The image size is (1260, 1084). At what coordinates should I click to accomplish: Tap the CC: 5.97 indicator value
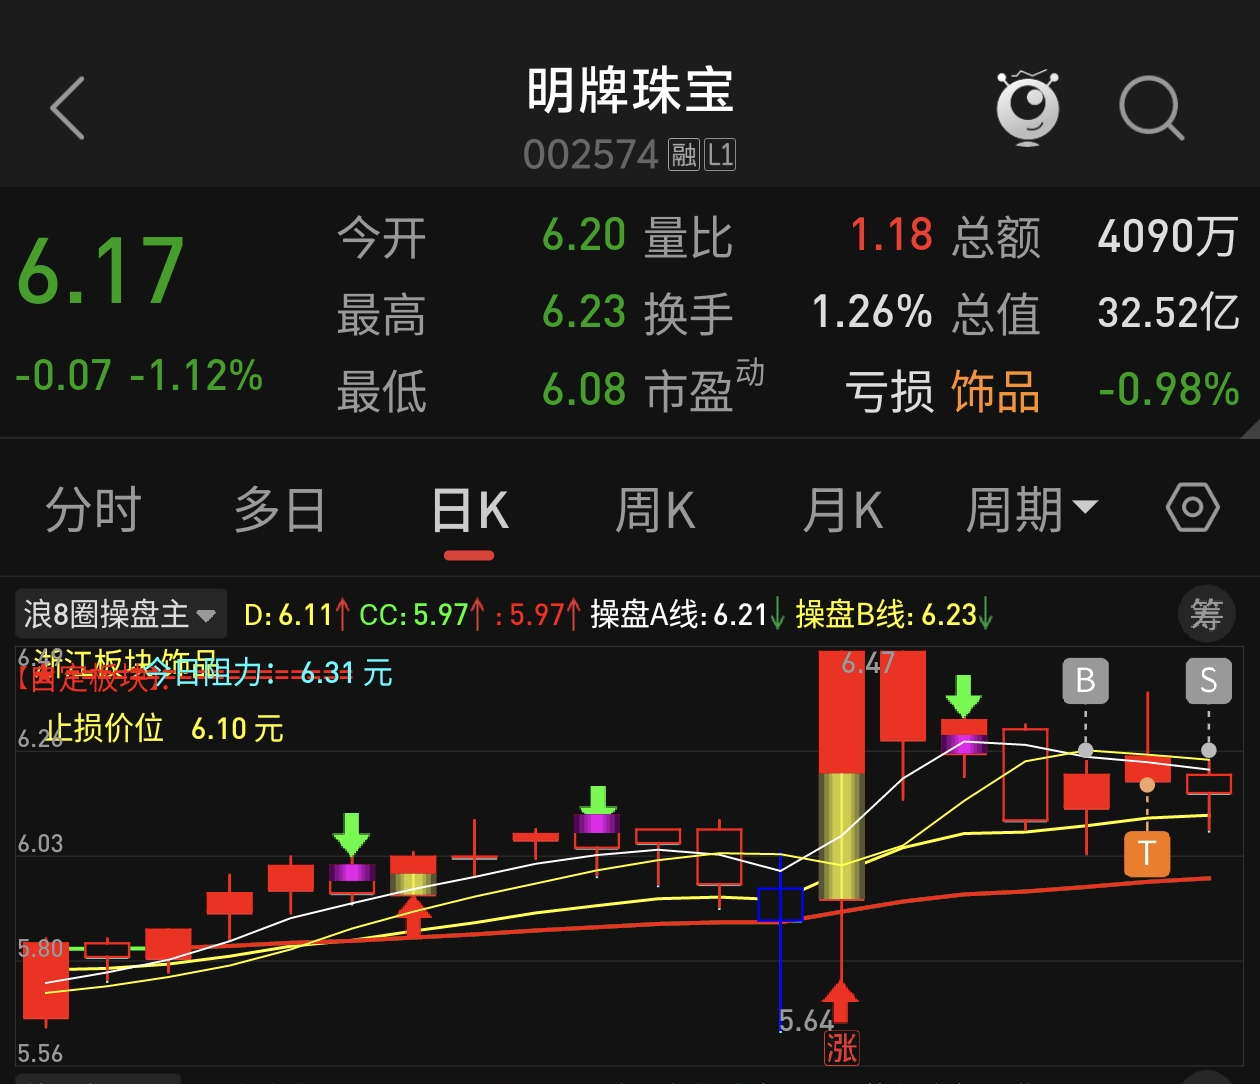click(422, 614)
